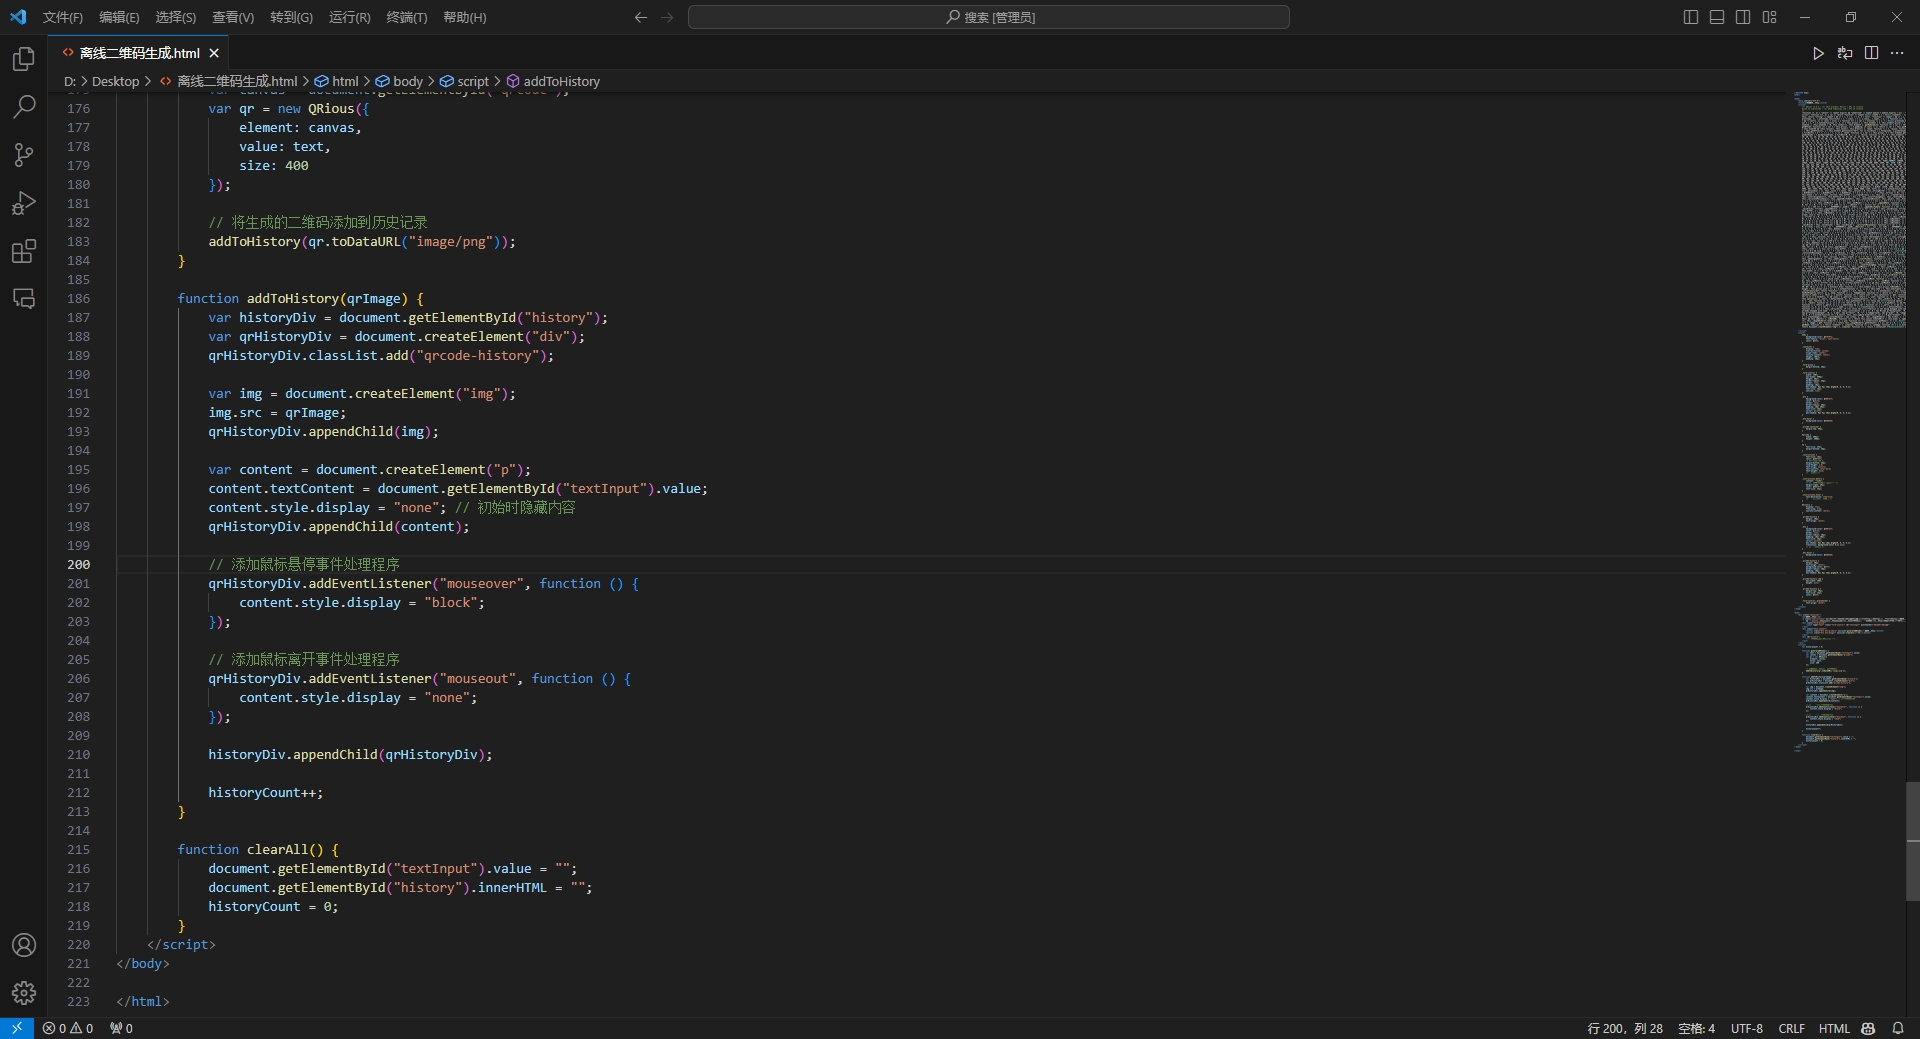
Task: Change encoding via UTF-8
Action: click(x=1747, y=1028)
